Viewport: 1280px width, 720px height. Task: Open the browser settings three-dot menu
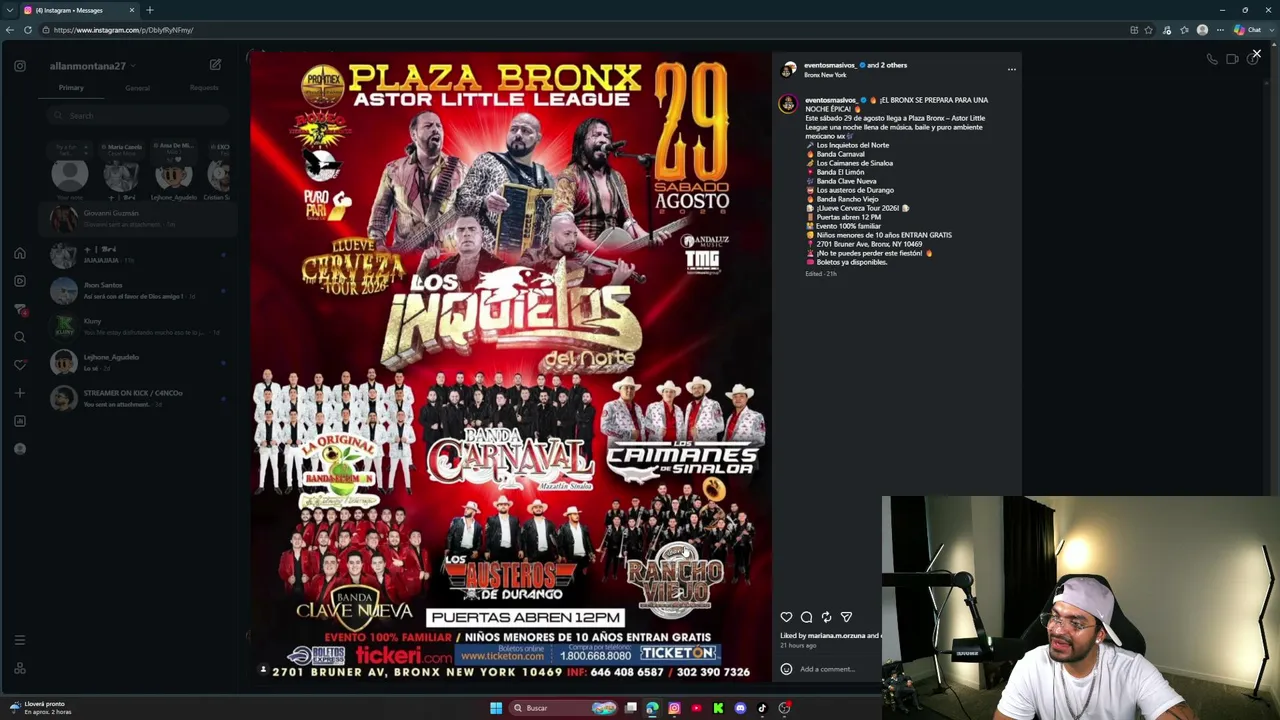click(x=1220, y=30)
